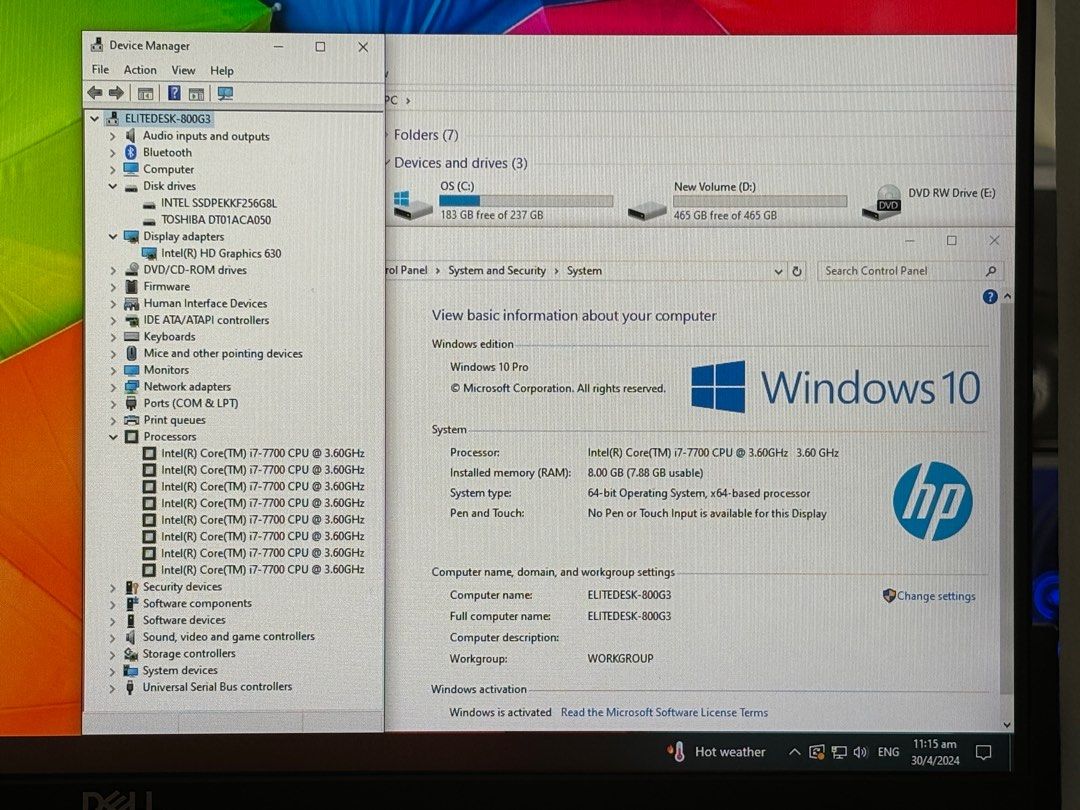
Task: Select the Scan for hardware changes icon
Action: pos(225,93)
